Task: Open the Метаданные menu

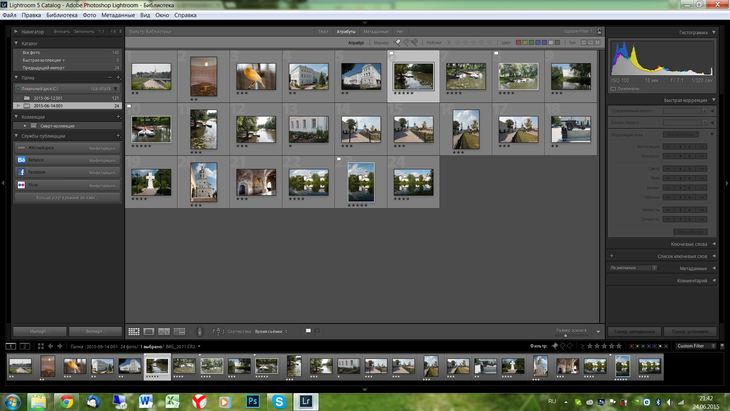Action: click(118, 15)
